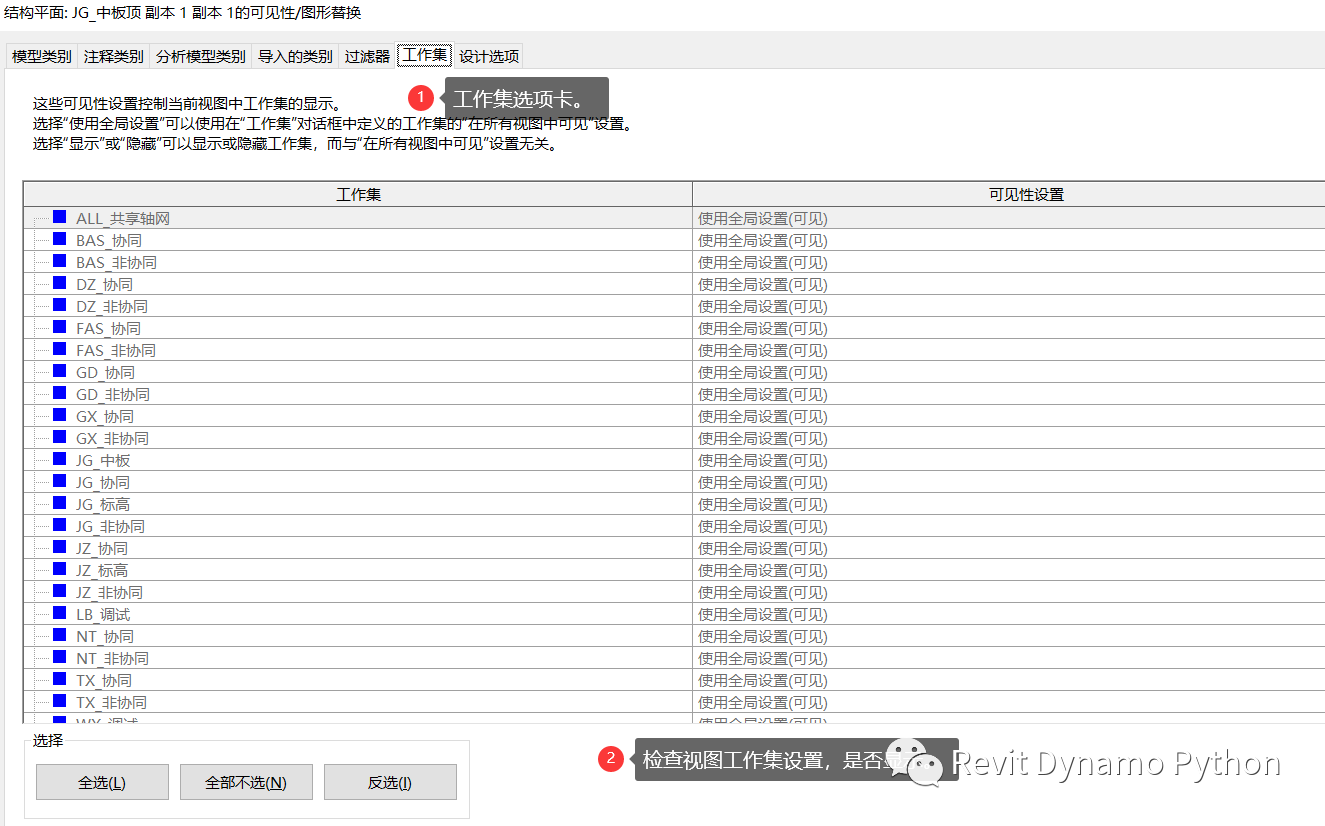Click the 使用全局设置(可见) cell for DZ_协同

pyautogui.click(x=1009, y=284)
